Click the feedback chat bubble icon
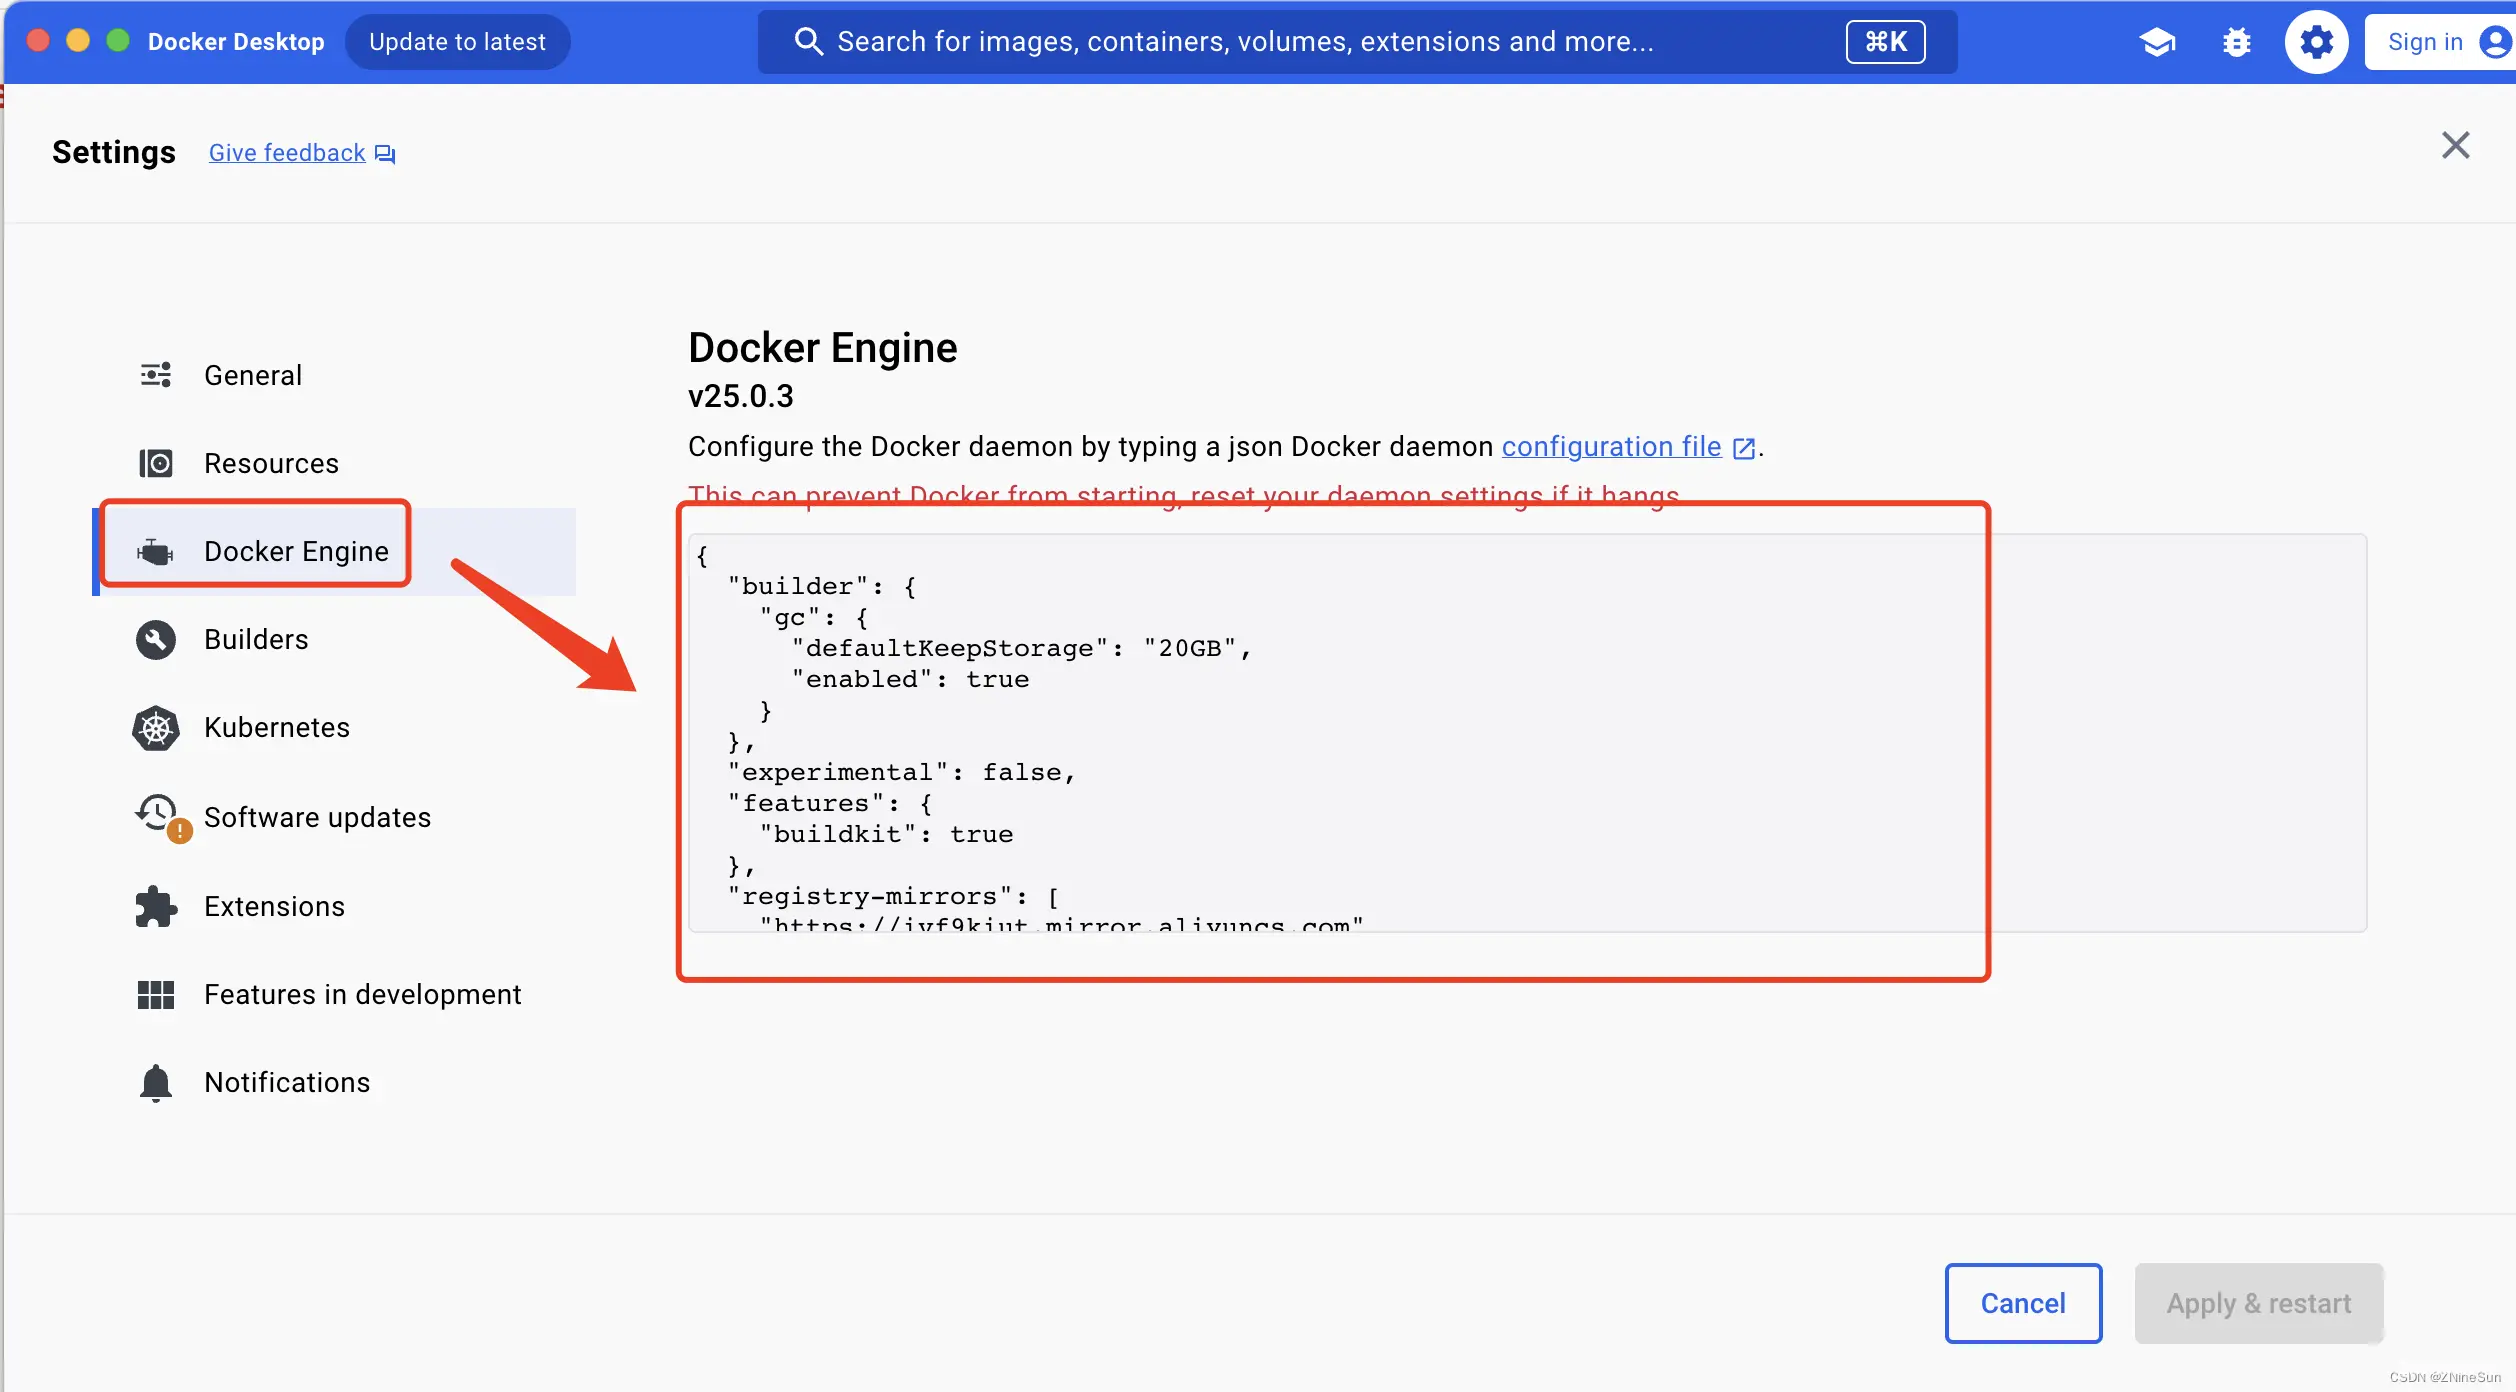The image size is (2516, 1392). tap(385, 154)
